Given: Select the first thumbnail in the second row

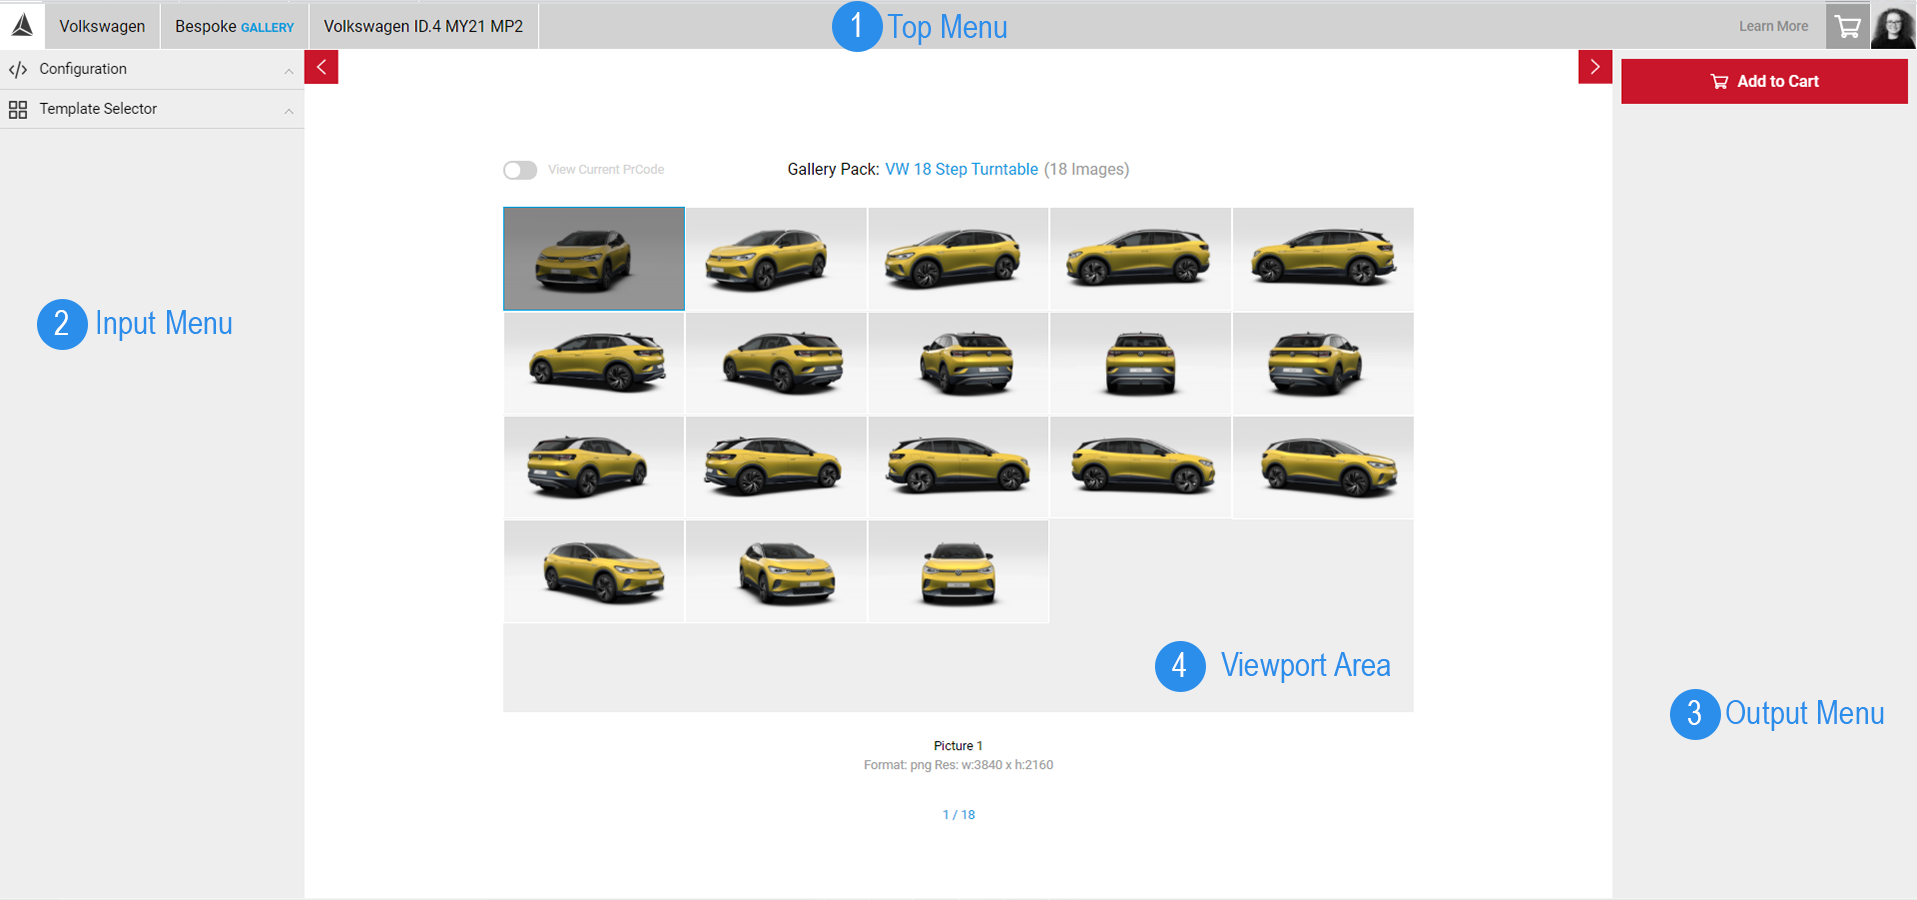Looking at the screenshot, I should pos(594,362).
